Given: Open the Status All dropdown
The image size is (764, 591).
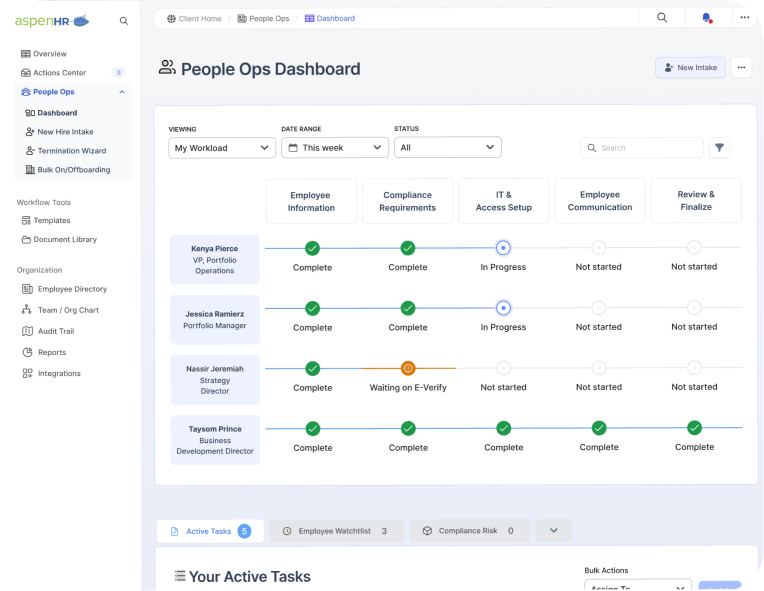Looking at the screenshot, I should coord(447,148).
